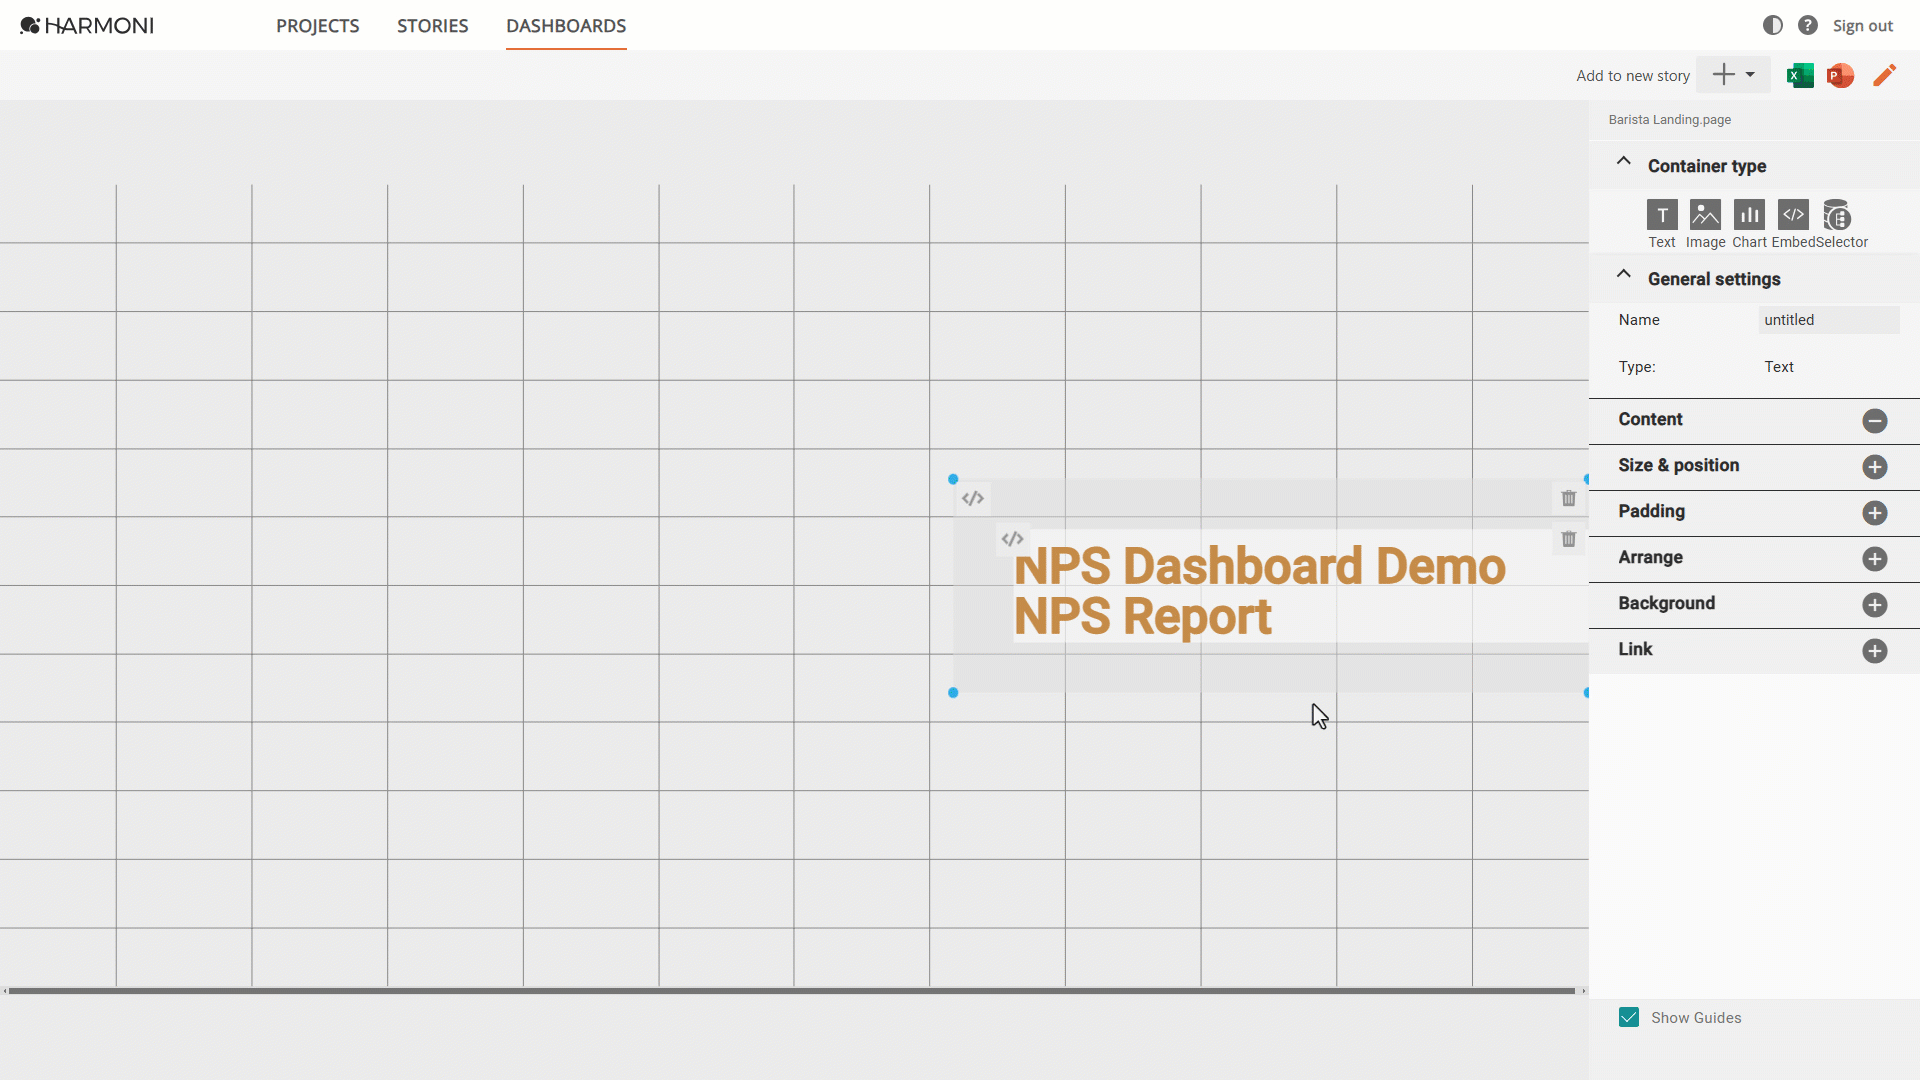Open the Add to story dropdown arrow
Viewport: 1920px width, 1080px height.
point(1750,75)
